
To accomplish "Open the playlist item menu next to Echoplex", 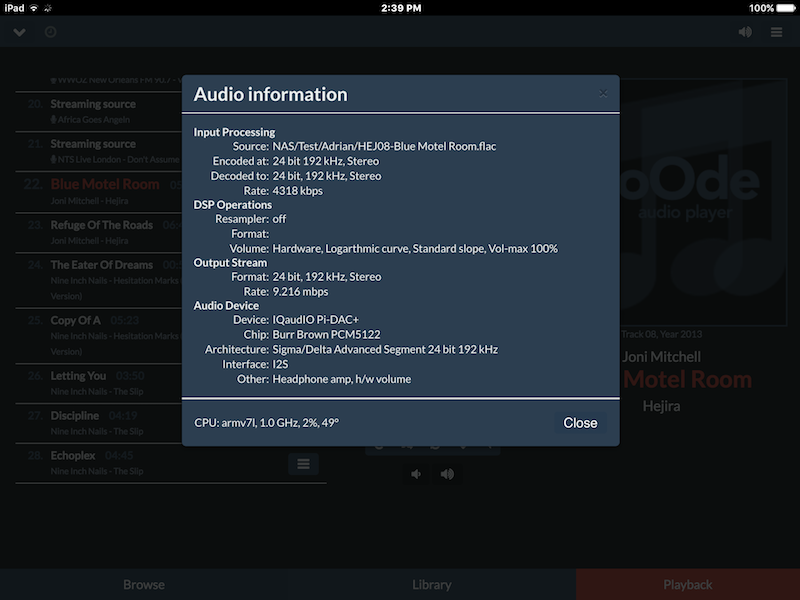I will click(x=304, y=464).
